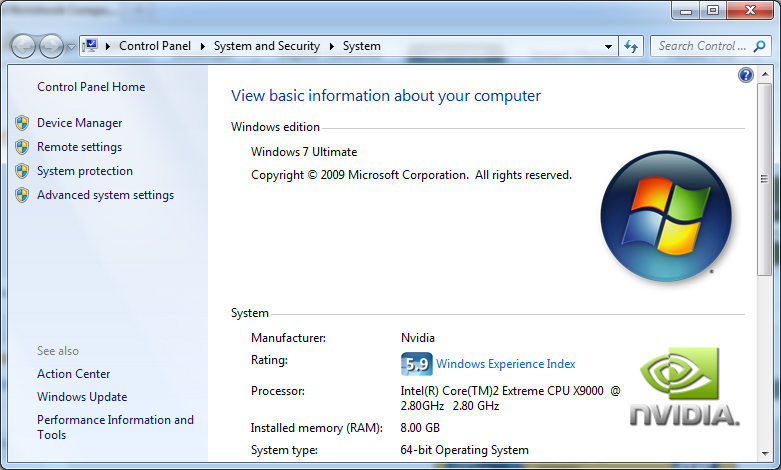Open Advanced system settings link

(106, 195)
